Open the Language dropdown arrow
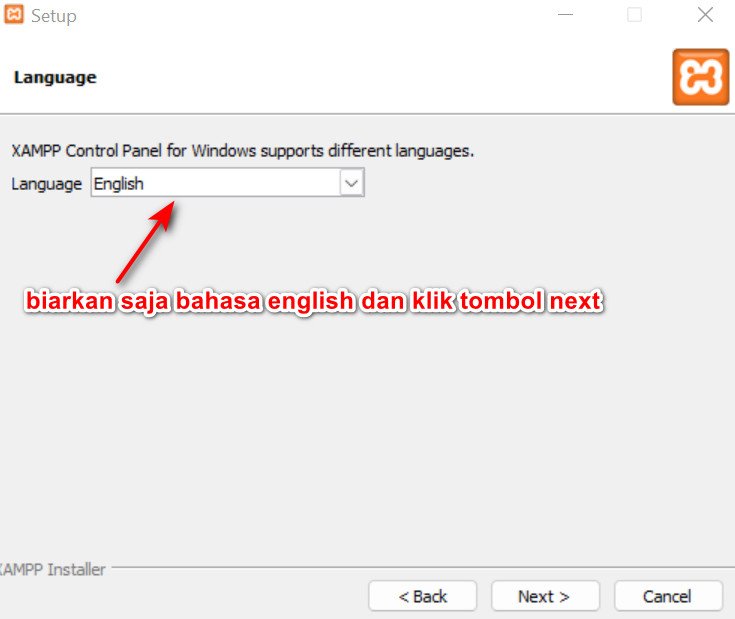The image size is (735, 619). [352, 183]
